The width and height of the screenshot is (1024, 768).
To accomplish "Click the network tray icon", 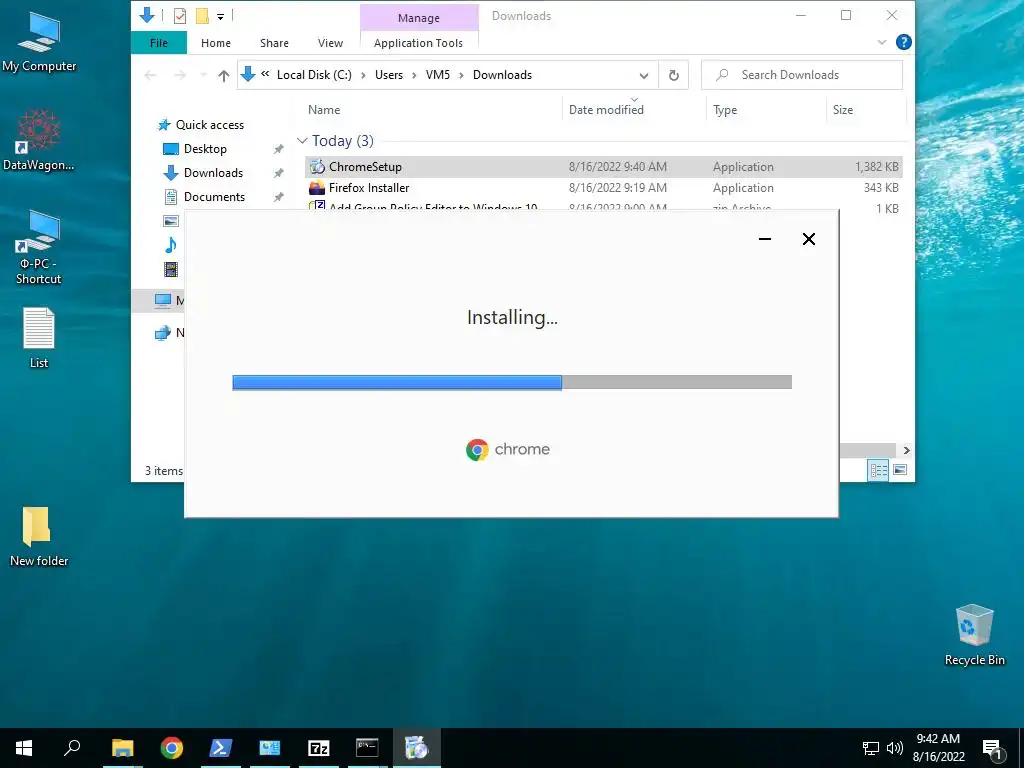I will click(x=871, y=748).
